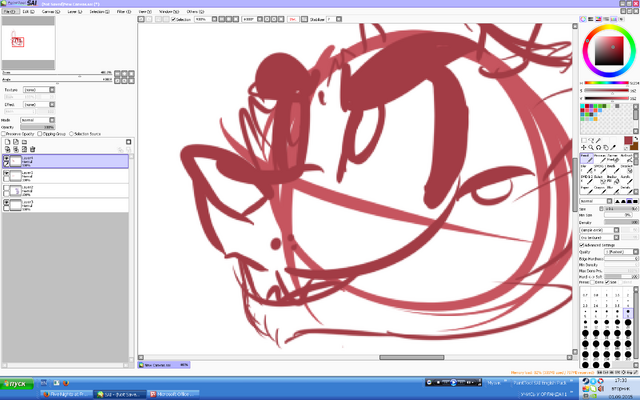The image size is (640, 400).
Task: Hide Layer4 with its eye icon
Action: click(x=6, y=158)
